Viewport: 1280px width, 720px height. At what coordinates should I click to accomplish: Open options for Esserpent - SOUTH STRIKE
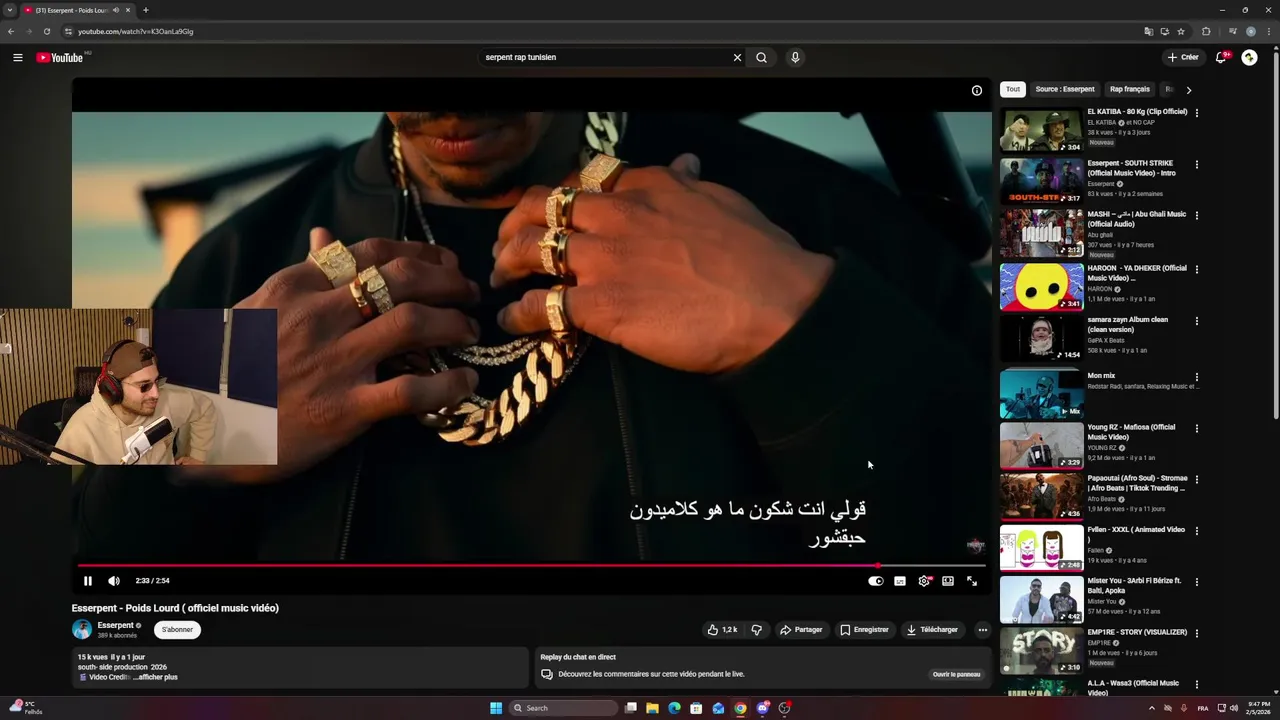click(1197, 164)
